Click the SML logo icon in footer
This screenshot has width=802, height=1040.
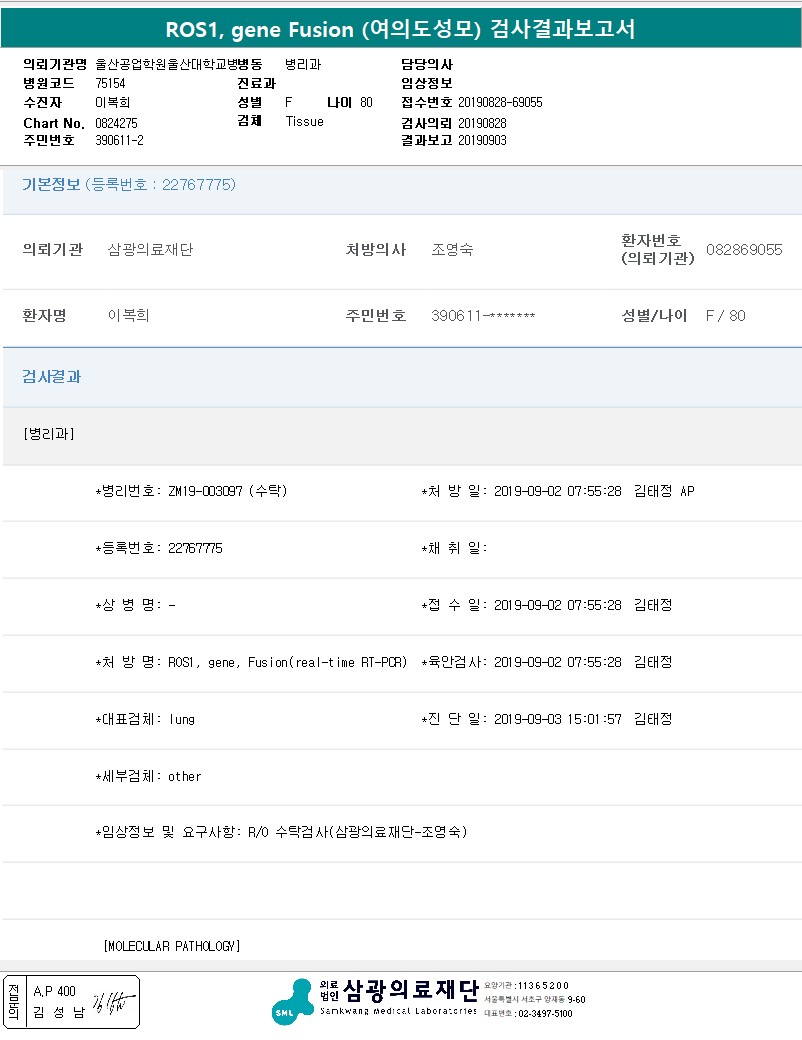[x=293, y=1002]
